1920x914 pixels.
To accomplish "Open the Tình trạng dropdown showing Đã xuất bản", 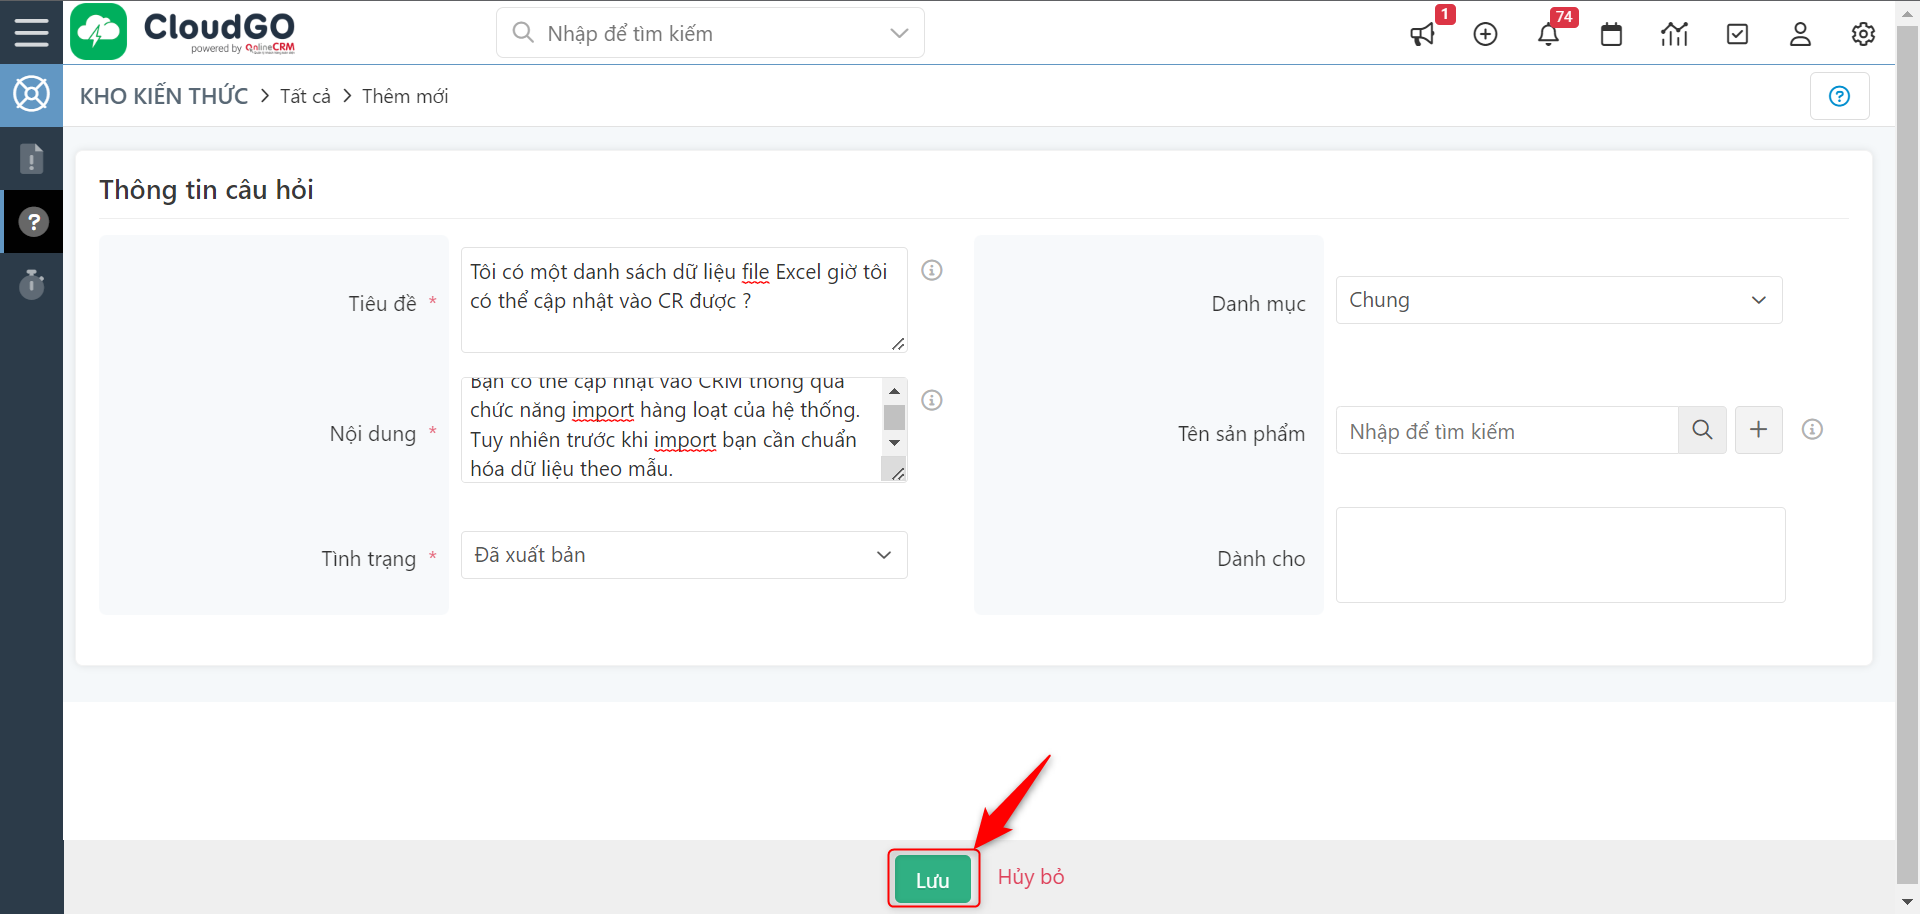I will click(683, 555).
